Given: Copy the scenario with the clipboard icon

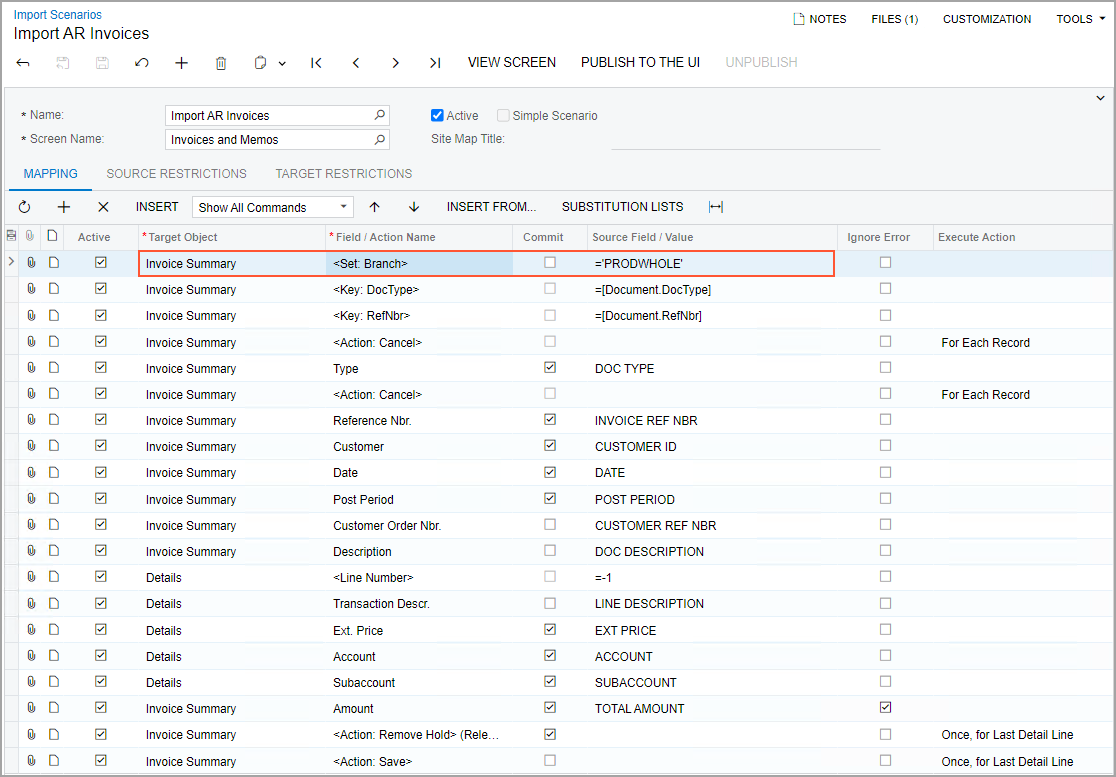Looking at the screenshot, I should (x=259, y=62).
